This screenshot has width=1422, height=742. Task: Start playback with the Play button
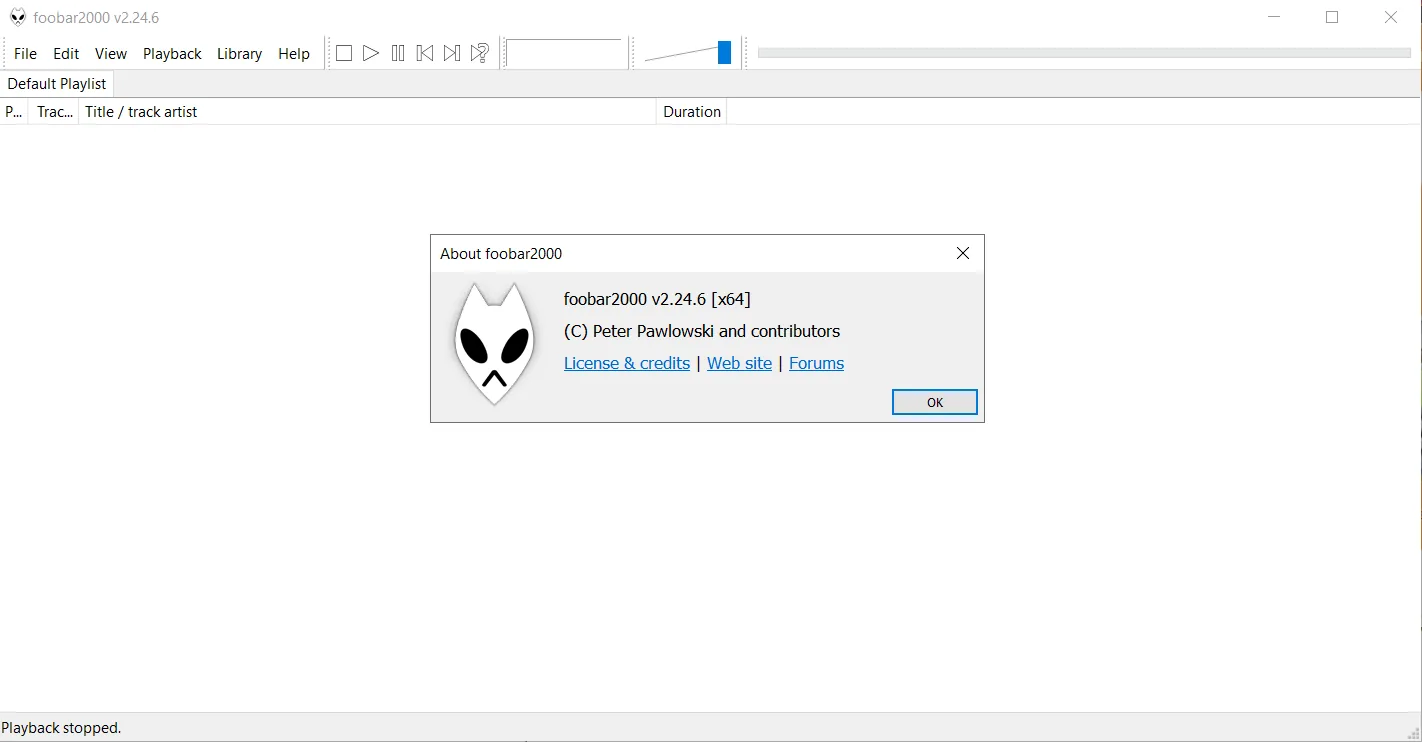pos(371,53)
